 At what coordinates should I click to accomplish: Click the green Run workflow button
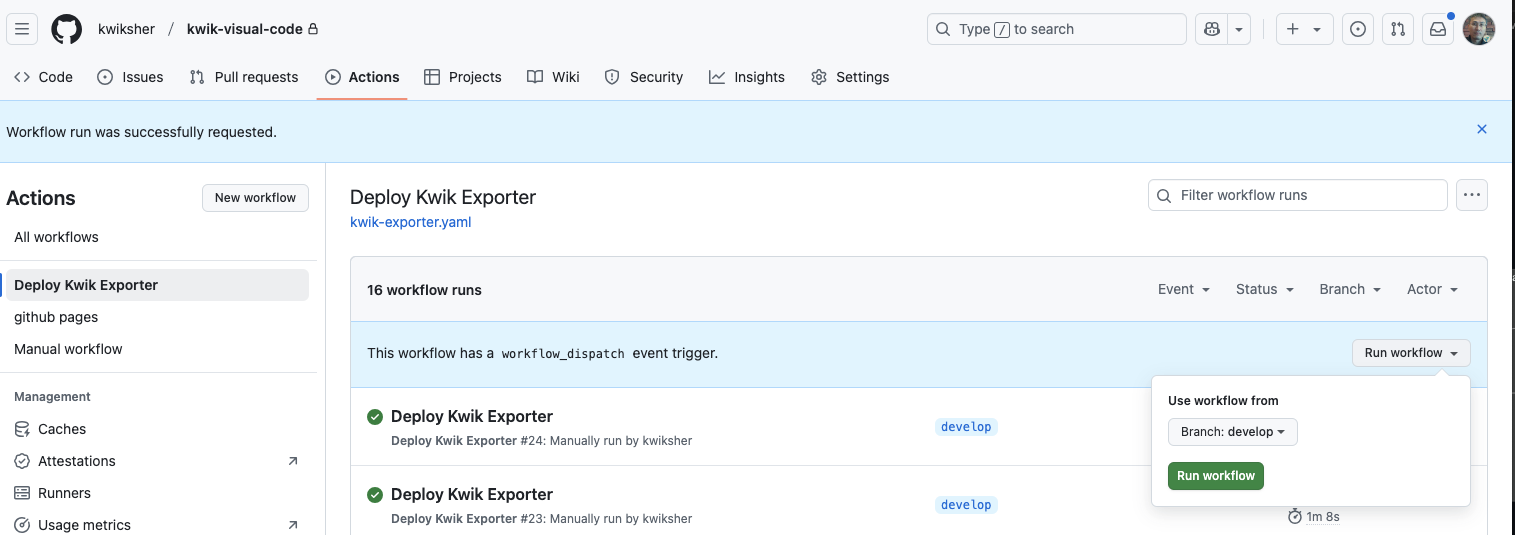pyautogui.click(x=1216, y=476)
